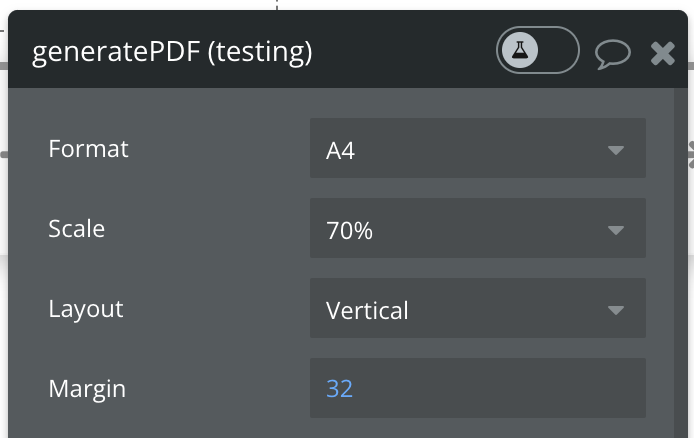Select the Margin value 32

coord(340,388)
